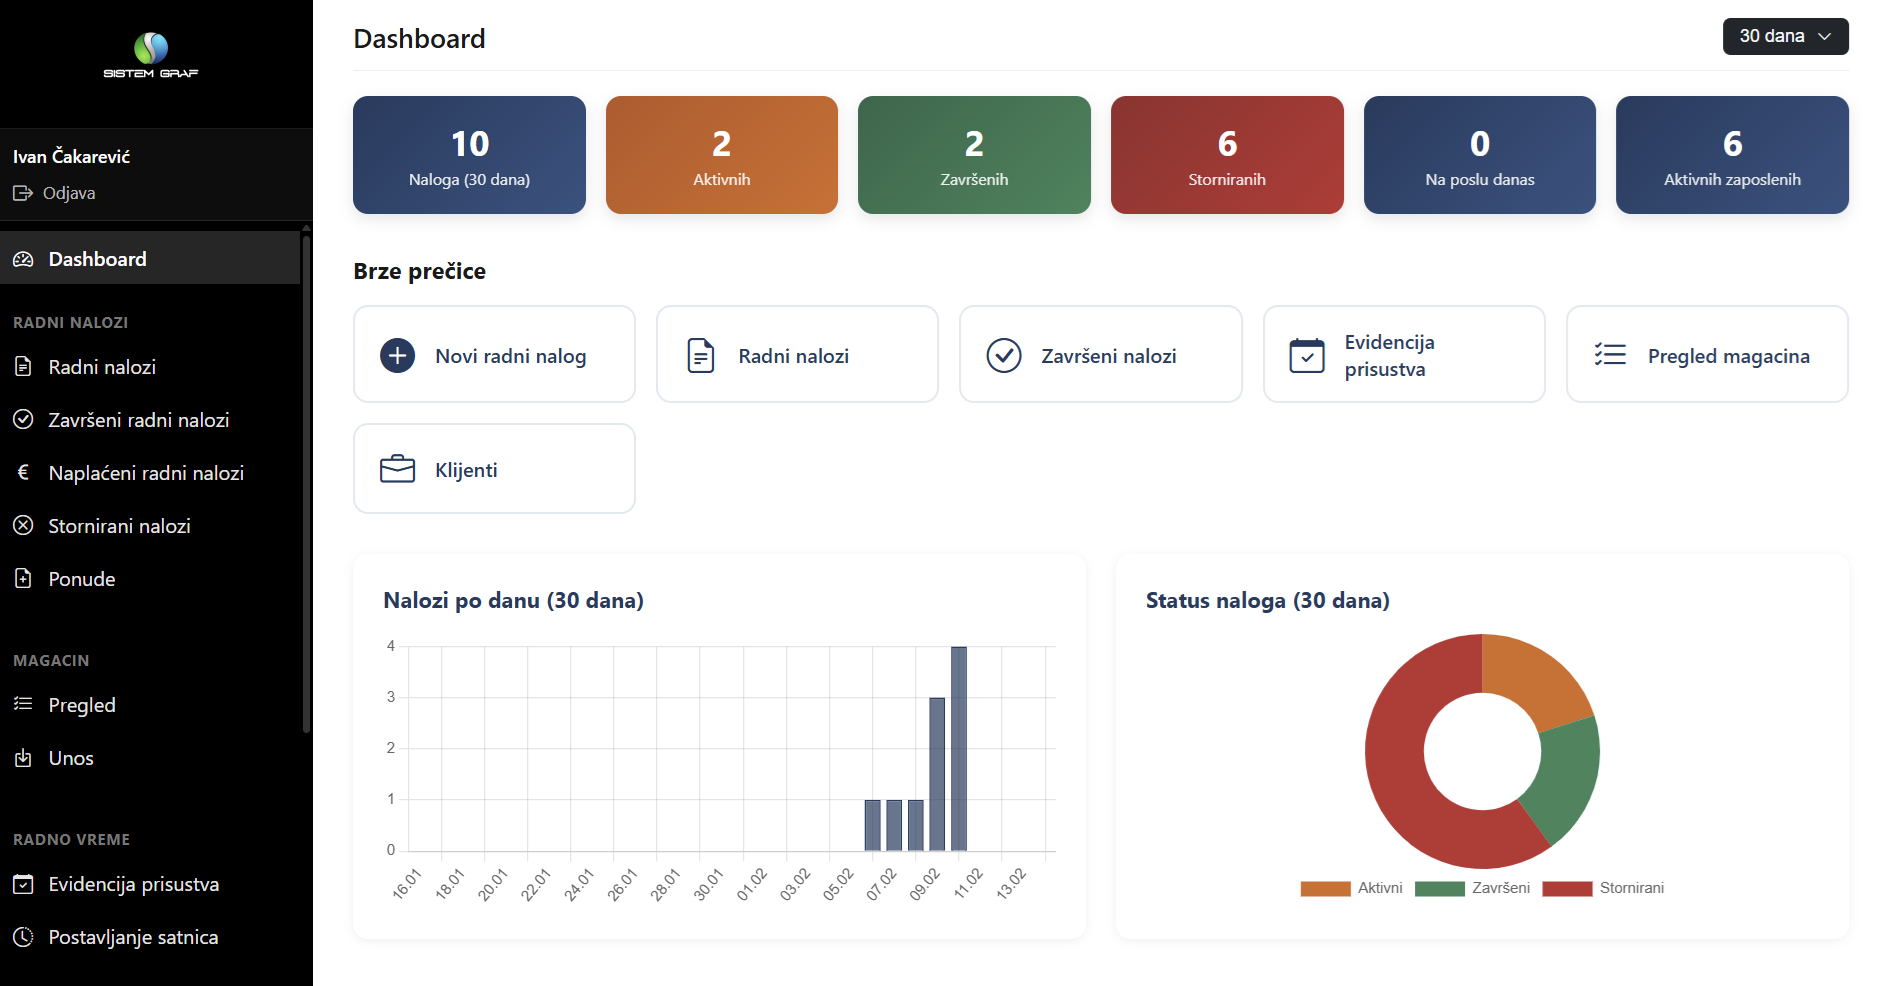The width and height of the screenshot is (1879, 986).
Task: Click the document icon on Radni nalozi shortcut
Action: coord(700,355)
